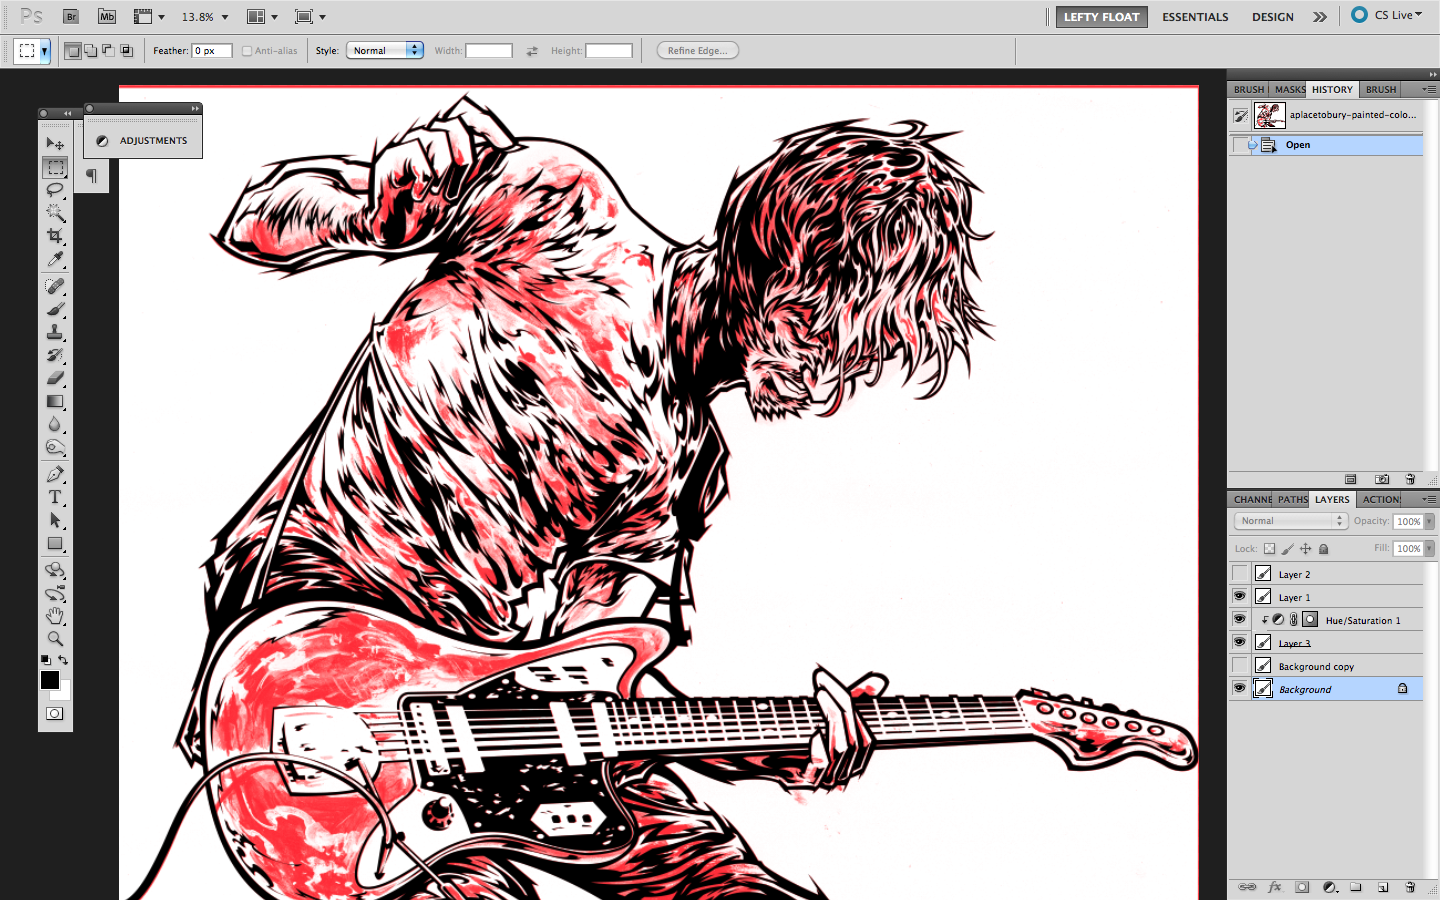Launch Adobe Bridge from the Br icon

click(71, 16)
